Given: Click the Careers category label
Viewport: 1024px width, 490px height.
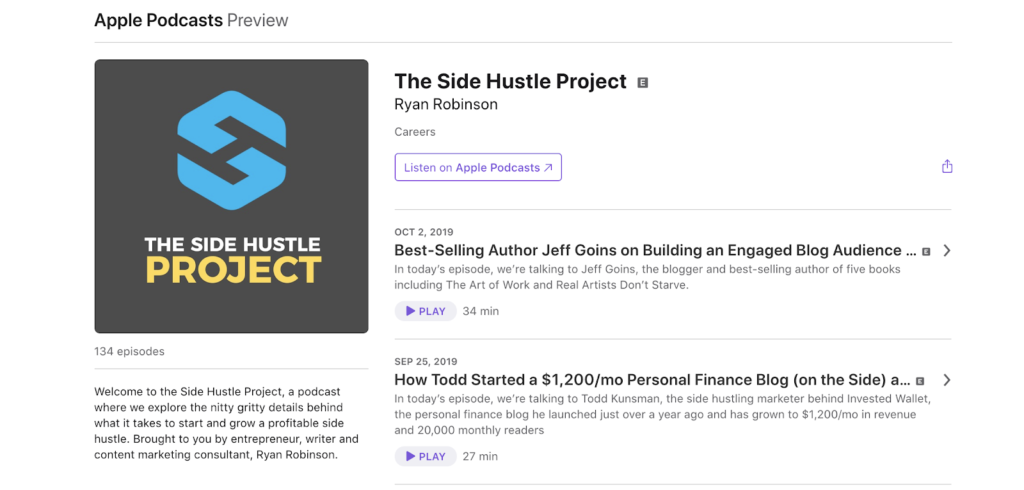Looking at the screenshot, I should [415, 132].
